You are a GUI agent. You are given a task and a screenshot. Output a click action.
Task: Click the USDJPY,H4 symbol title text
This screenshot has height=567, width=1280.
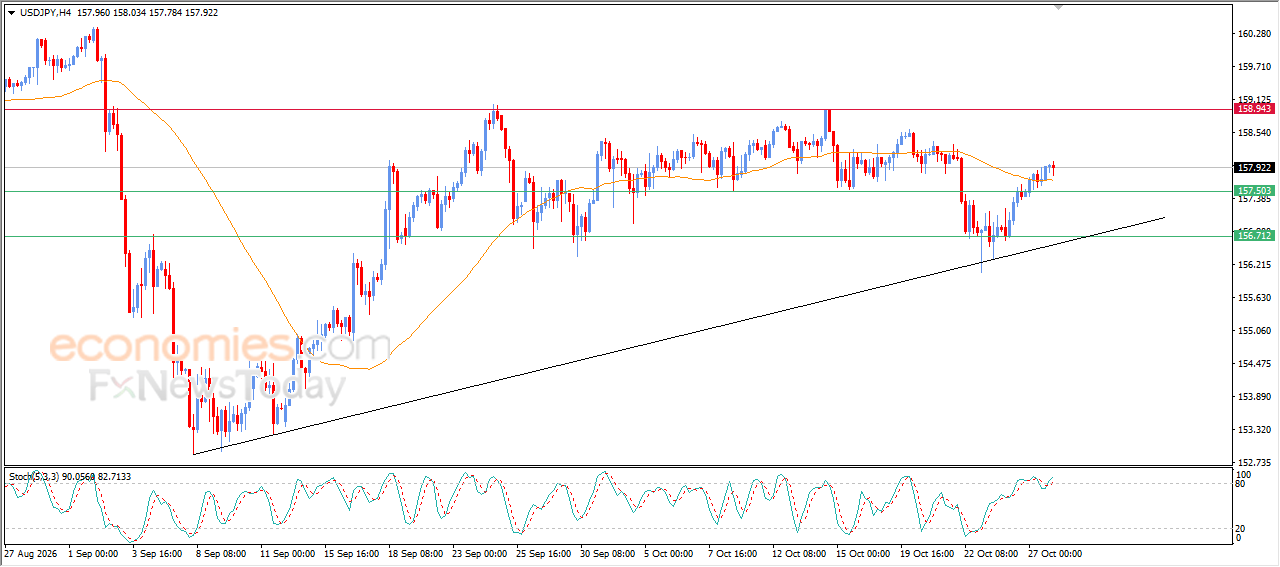[47, 12]
